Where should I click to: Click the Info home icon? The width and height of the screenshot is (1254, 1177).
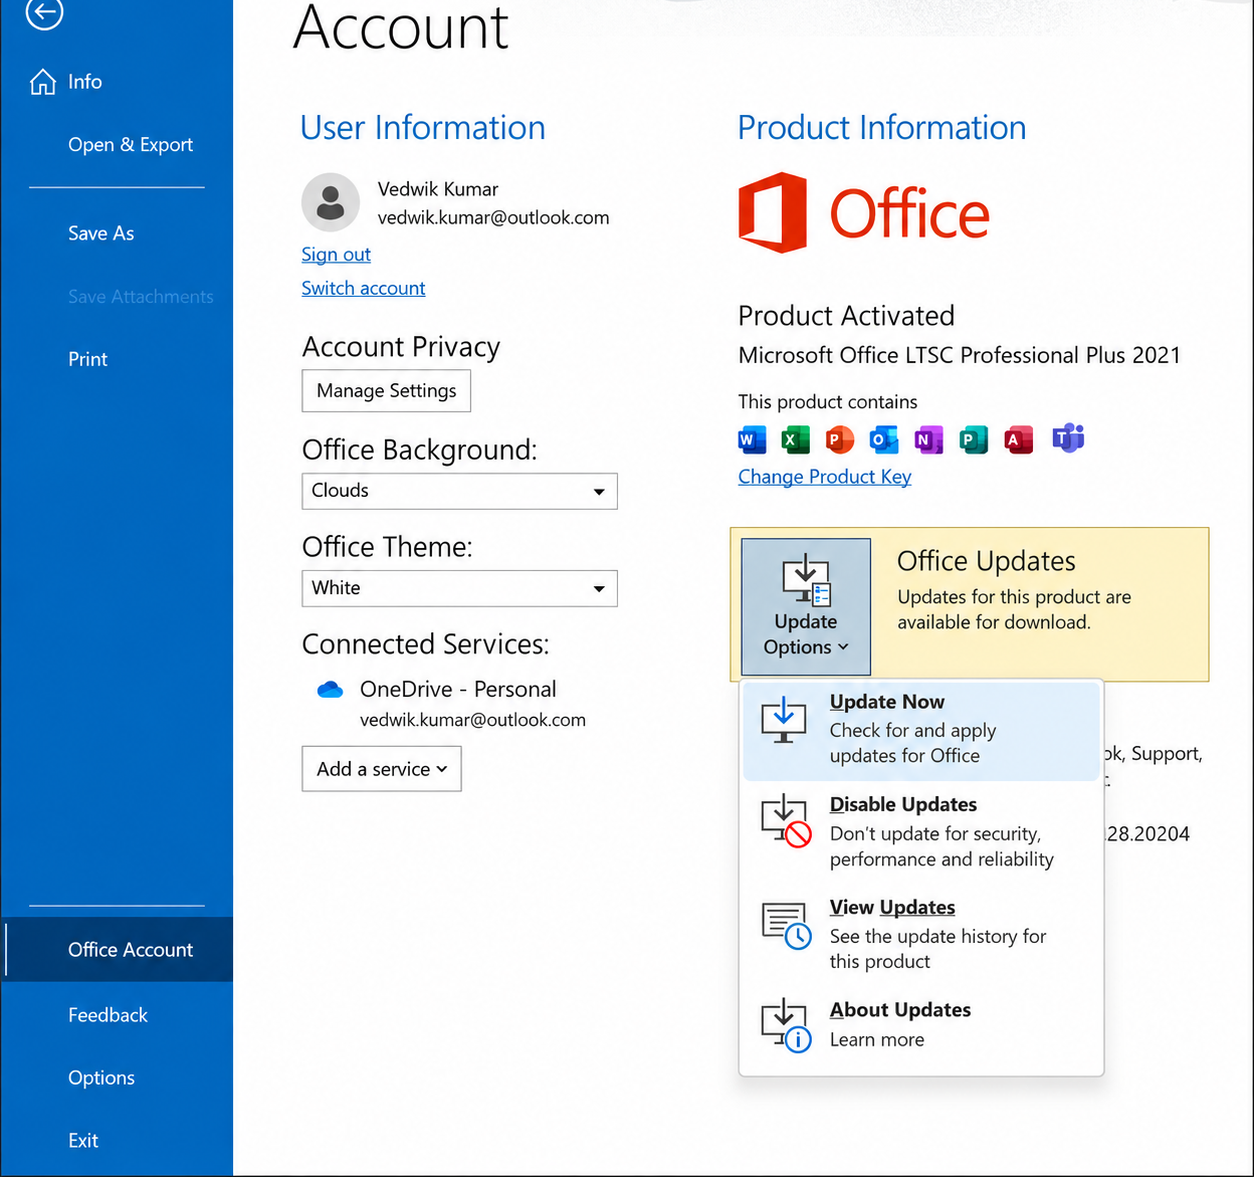43,82
